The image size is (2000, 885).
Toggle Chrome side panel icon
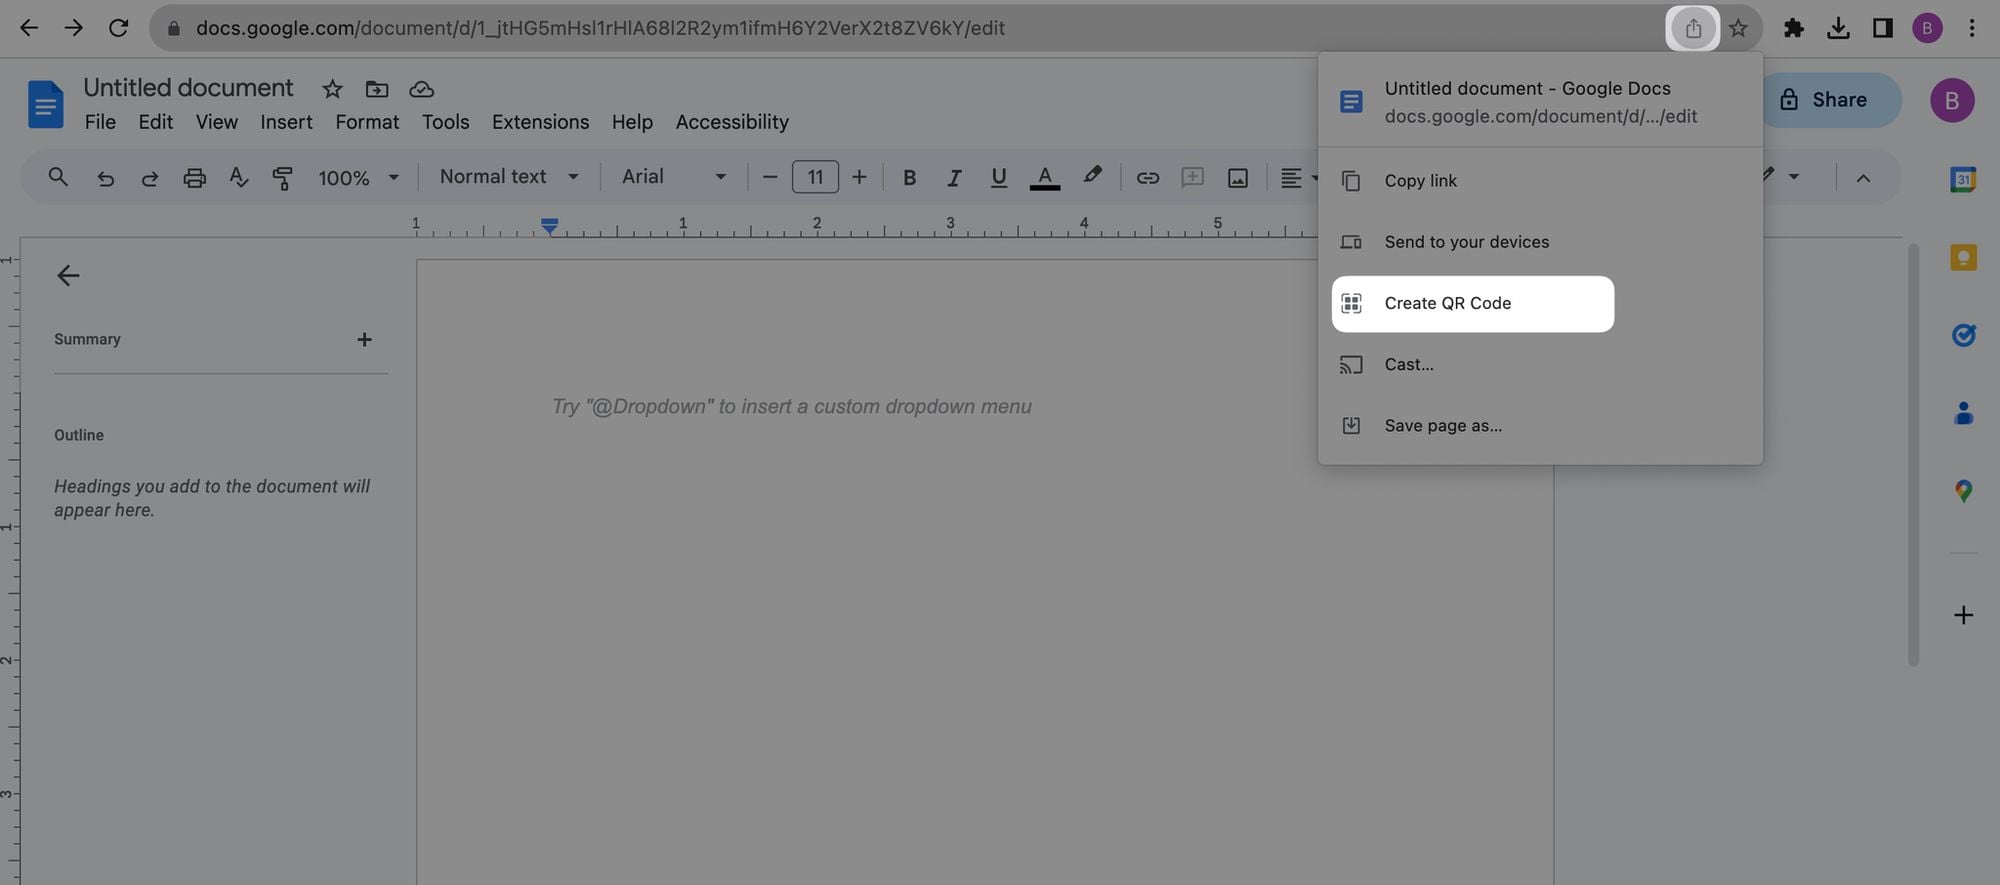(x=1883, y=28)
